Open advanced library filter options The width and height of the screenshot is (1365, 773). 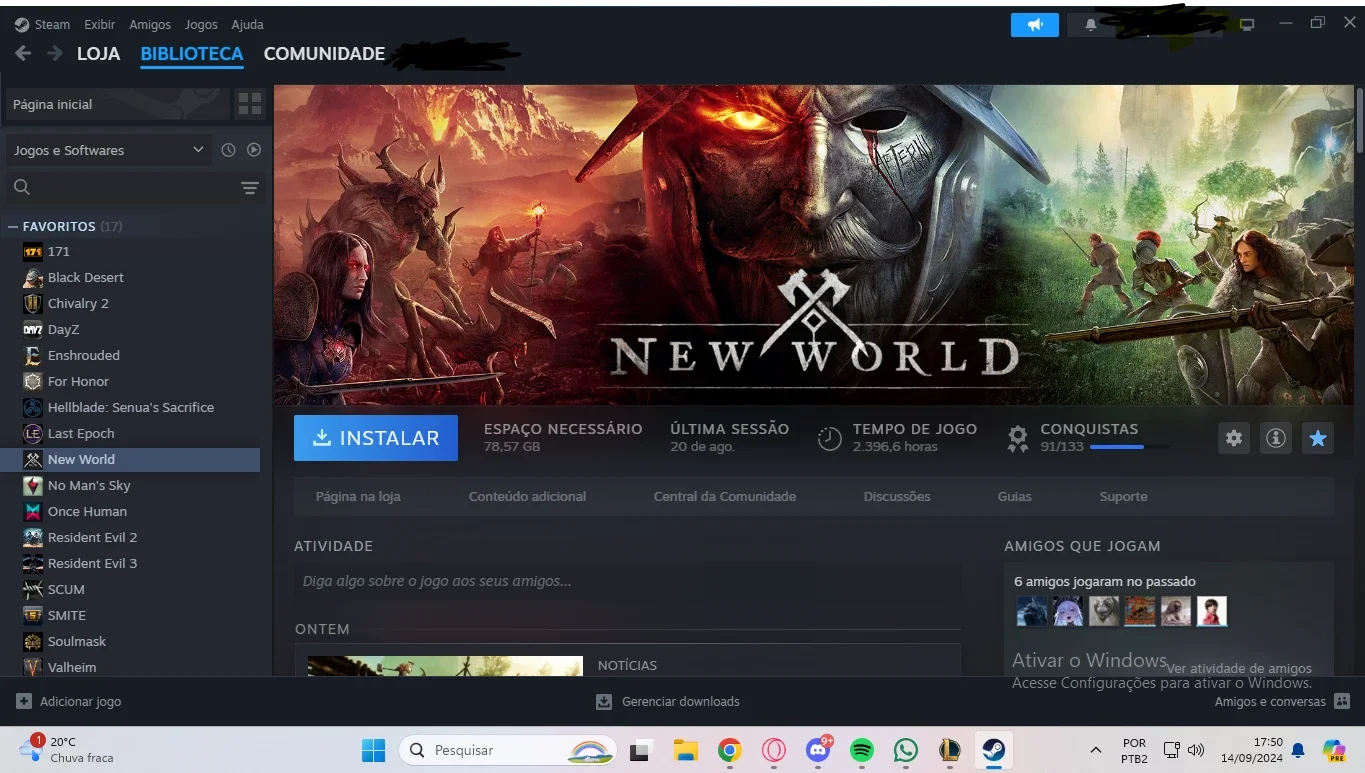tap(250, 188)
